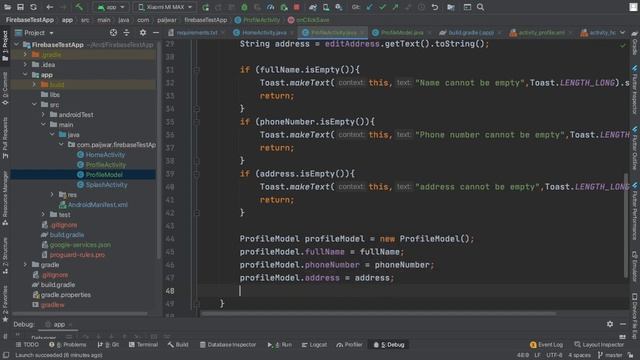Expand the top-level gradle folder
The width and height of the screenshot is (640, 360).
[25, 264]
